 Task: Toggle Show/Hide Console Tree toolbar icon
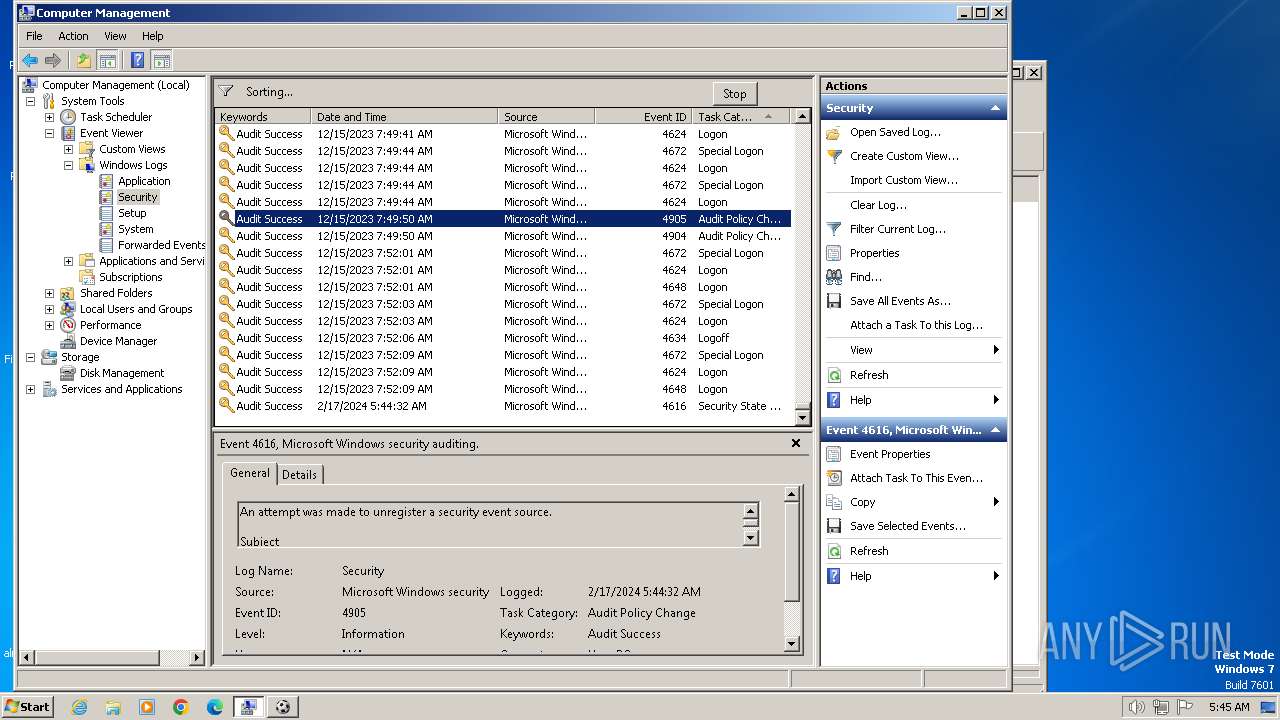tap(107, 60)
